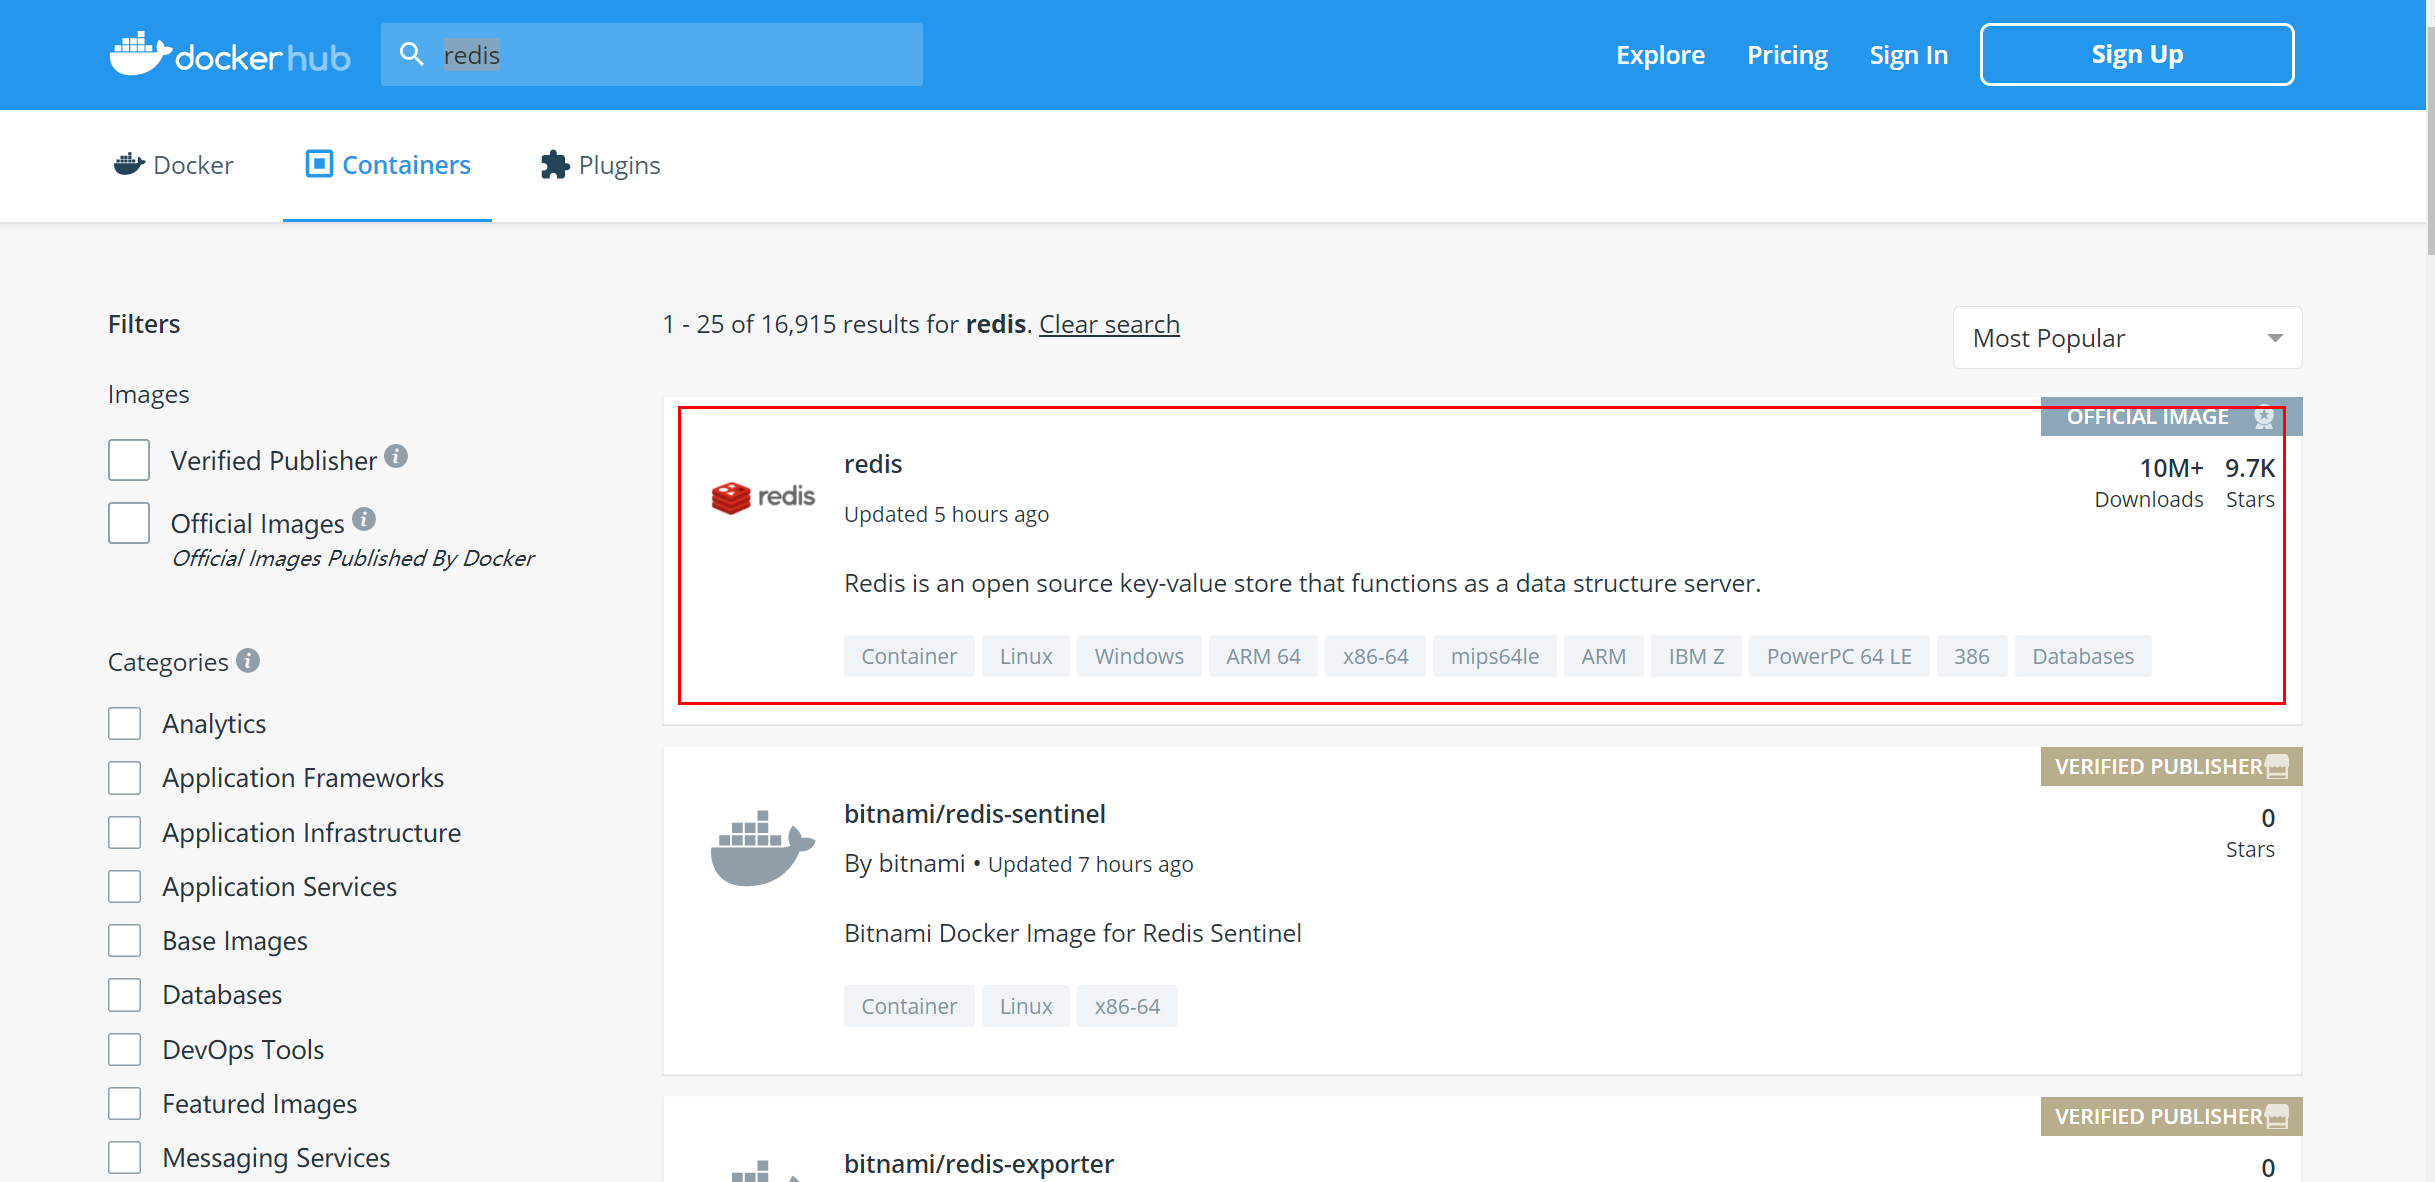The image size is (2435, 1182).
Task: Enable the Verified Publisher checkbox
Action: 129,460
